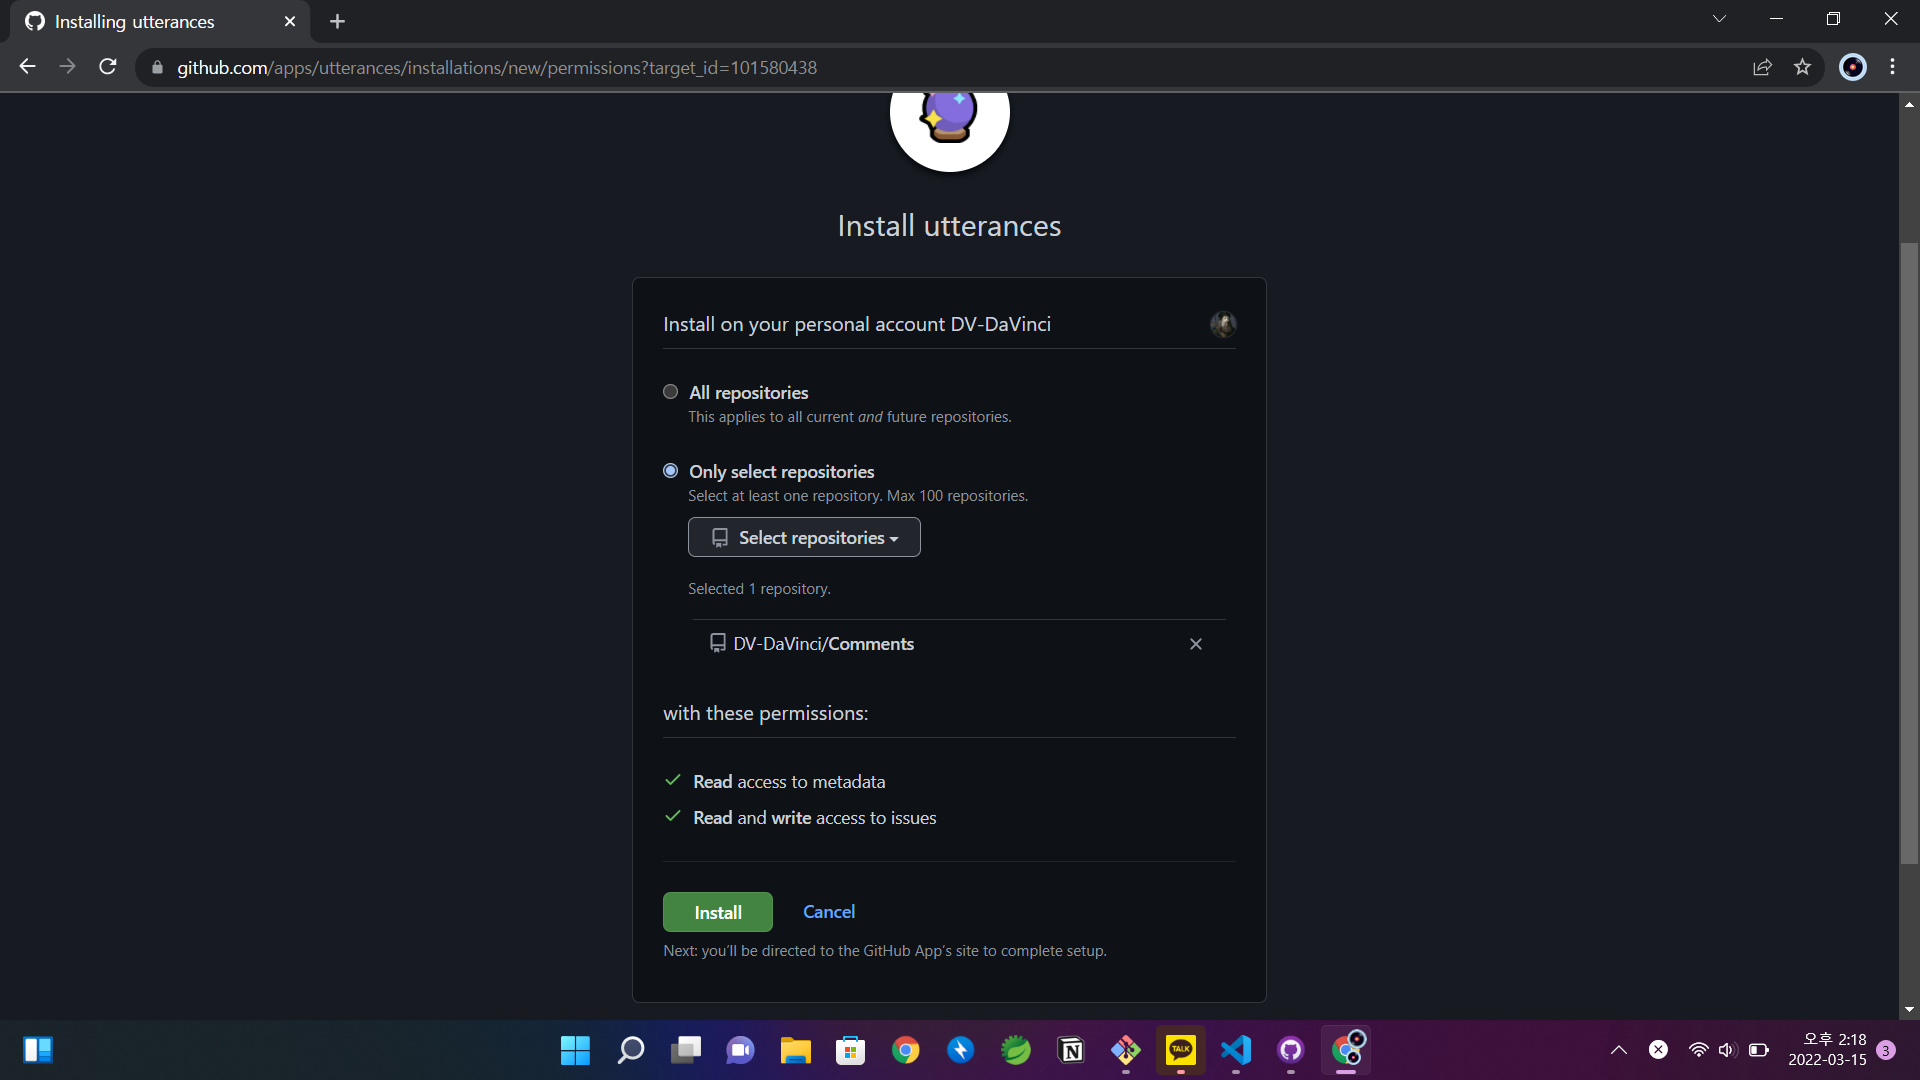Expand the tab search chevron
1920x1080 pixels.
click(x=1719, y=19)
